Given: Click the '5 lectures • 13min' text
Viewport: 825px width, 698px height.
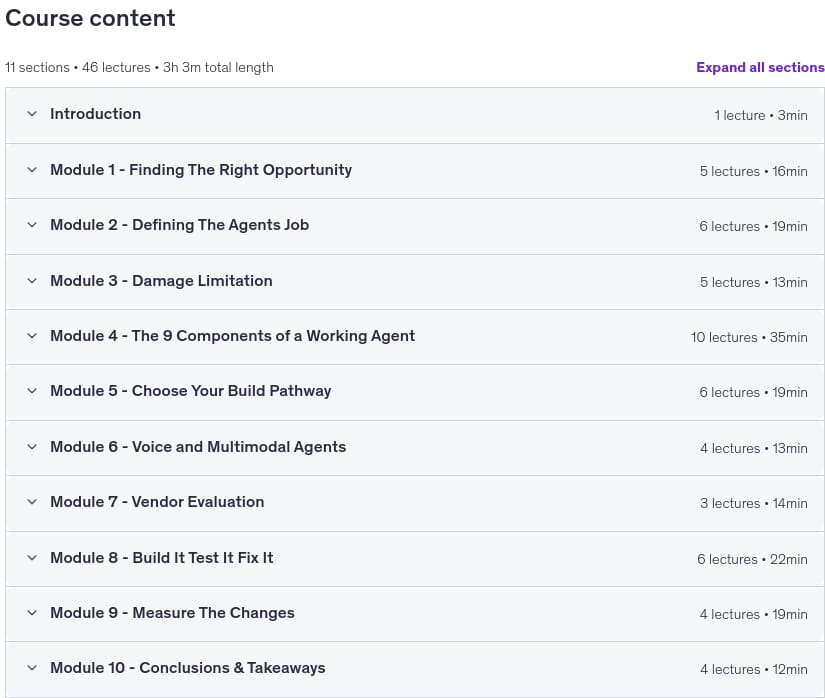Looking at the screenshot, I should (x=753, y=282).
